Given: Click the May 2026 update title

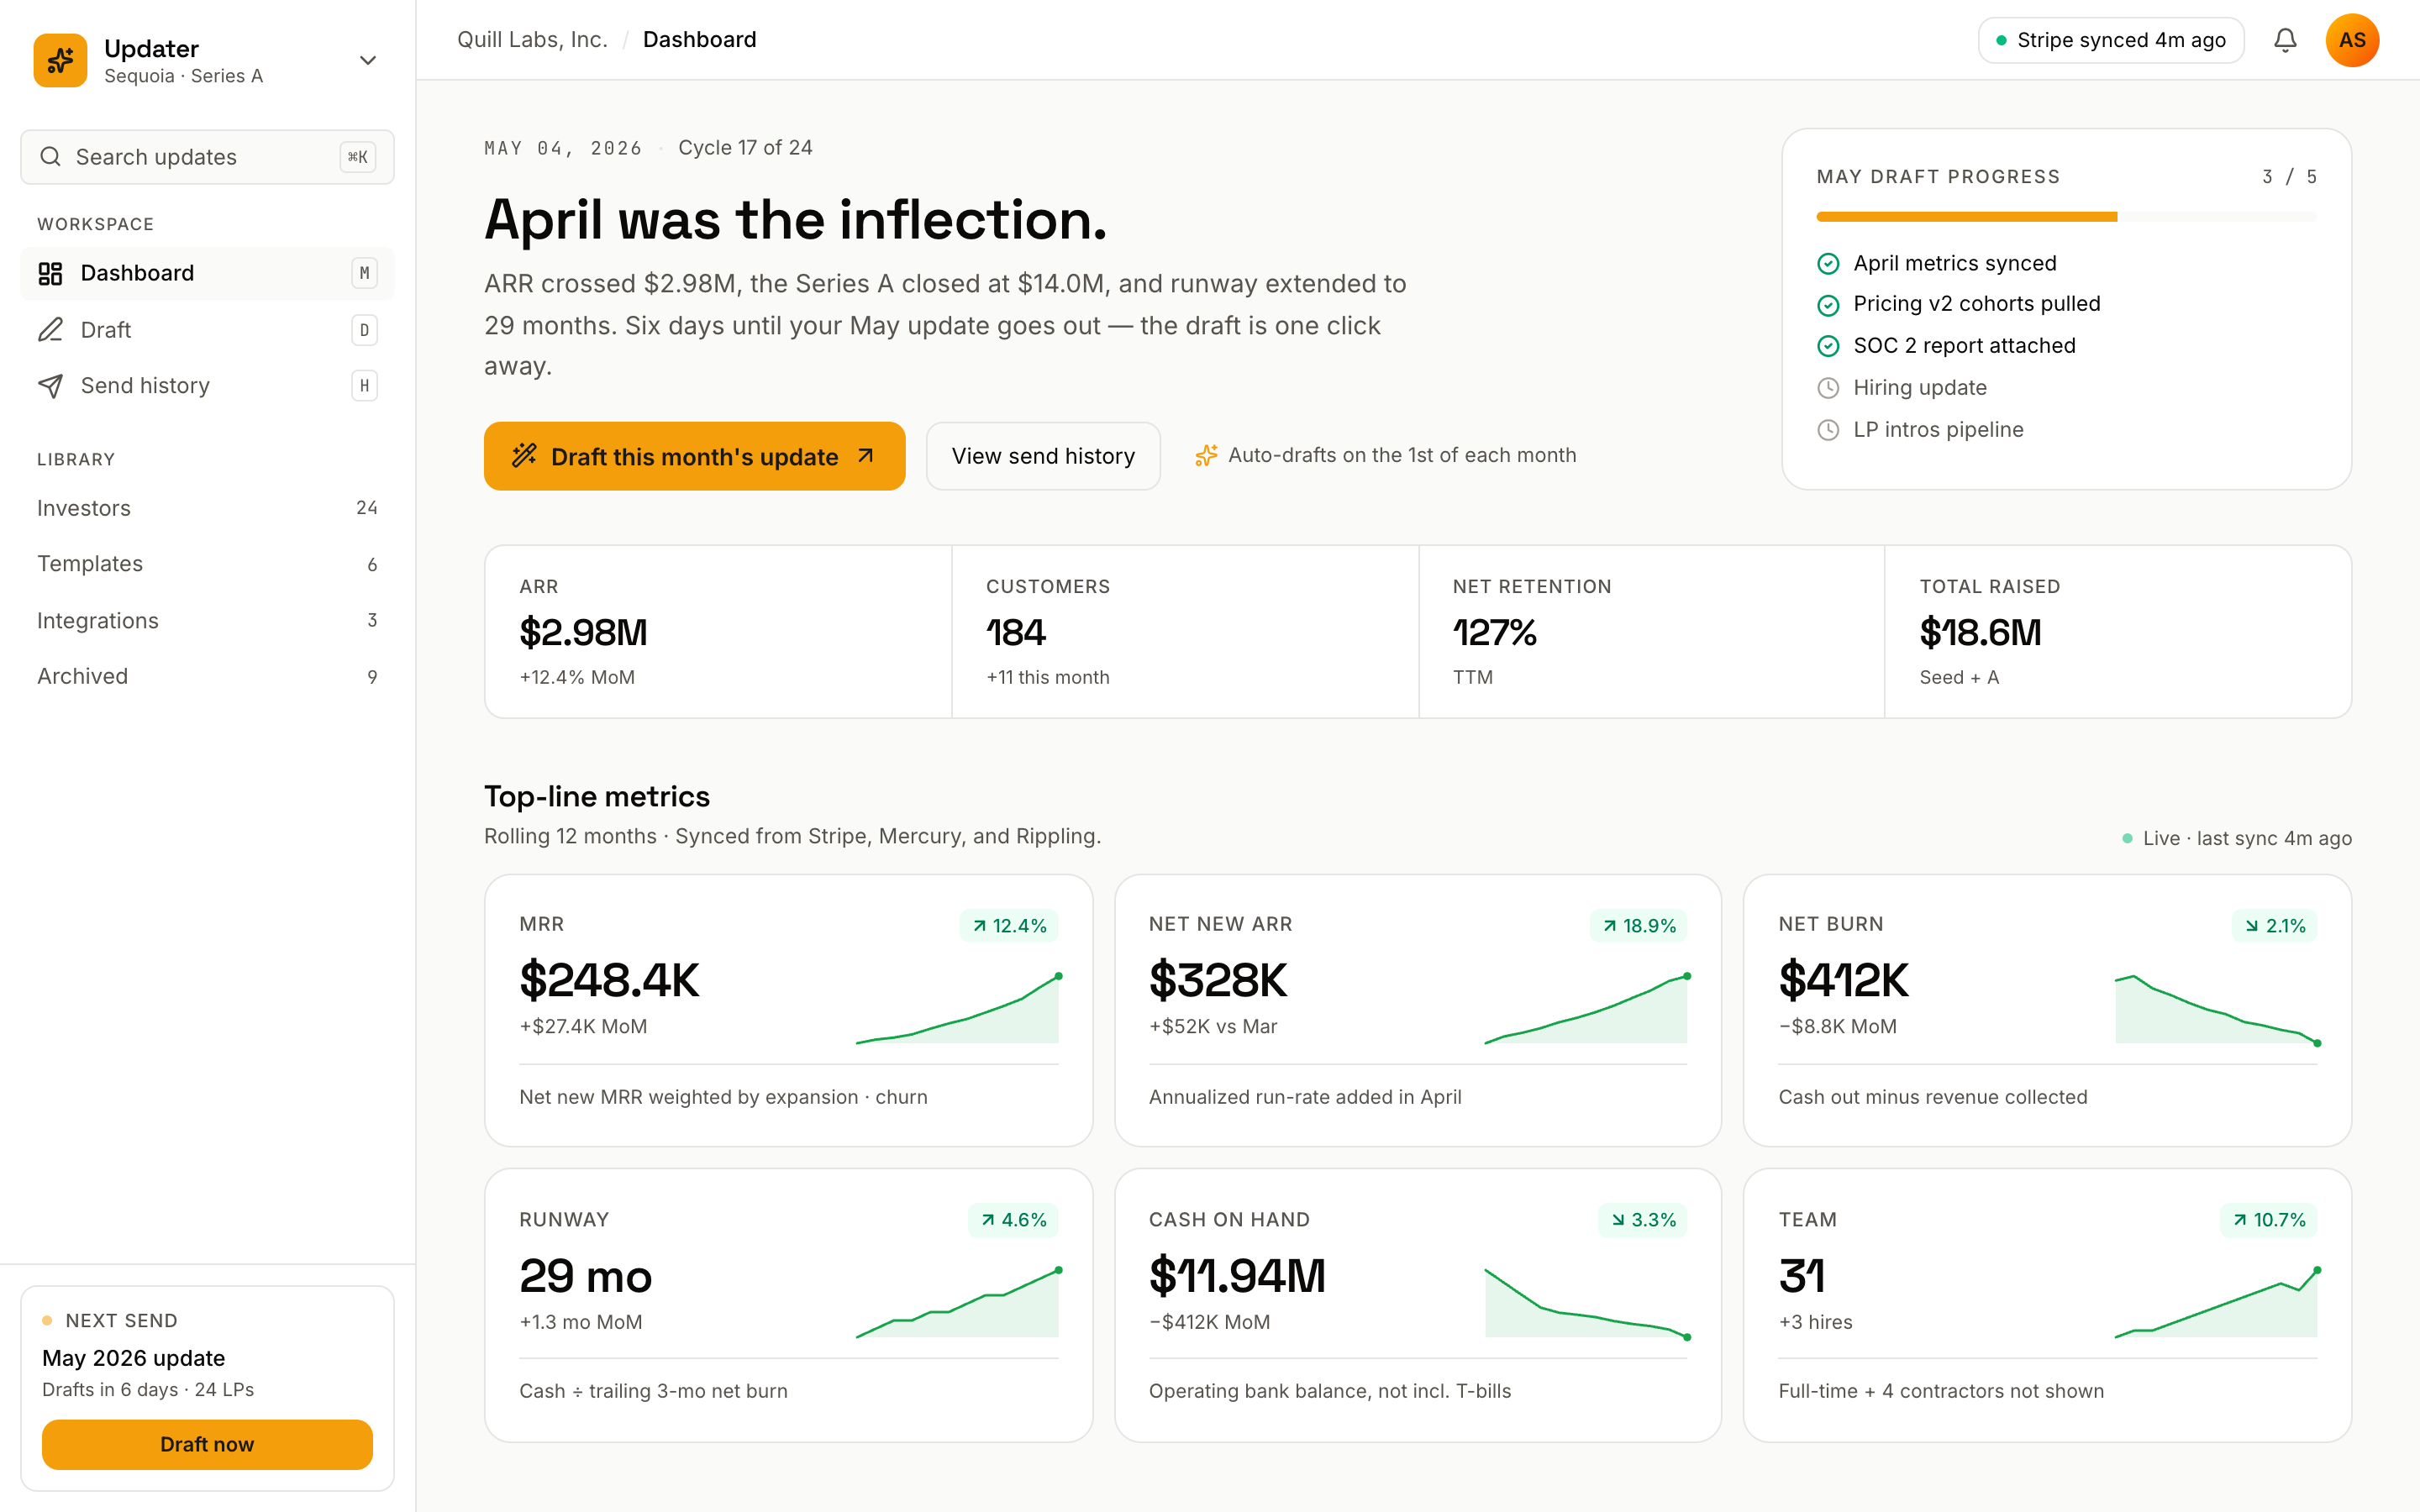Looking at the screenshot, I should point(134,1358).
